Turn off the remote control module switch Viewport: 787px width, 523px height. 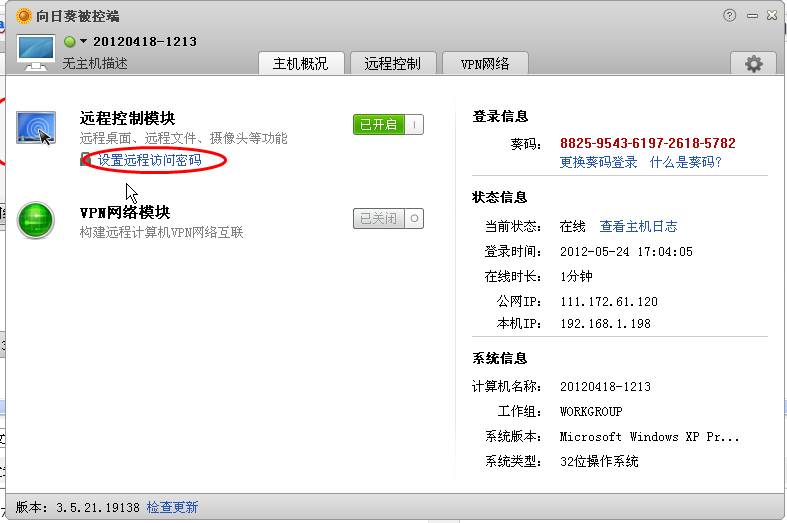point(388,124)
